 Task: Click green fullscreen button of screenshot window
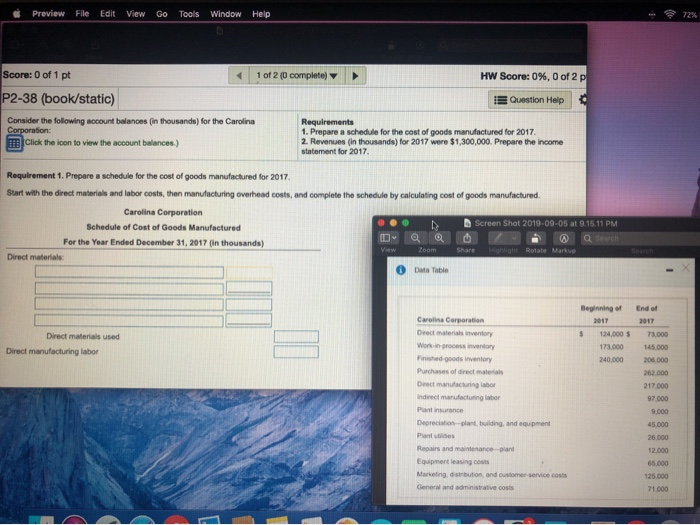[x=405, y=223]
